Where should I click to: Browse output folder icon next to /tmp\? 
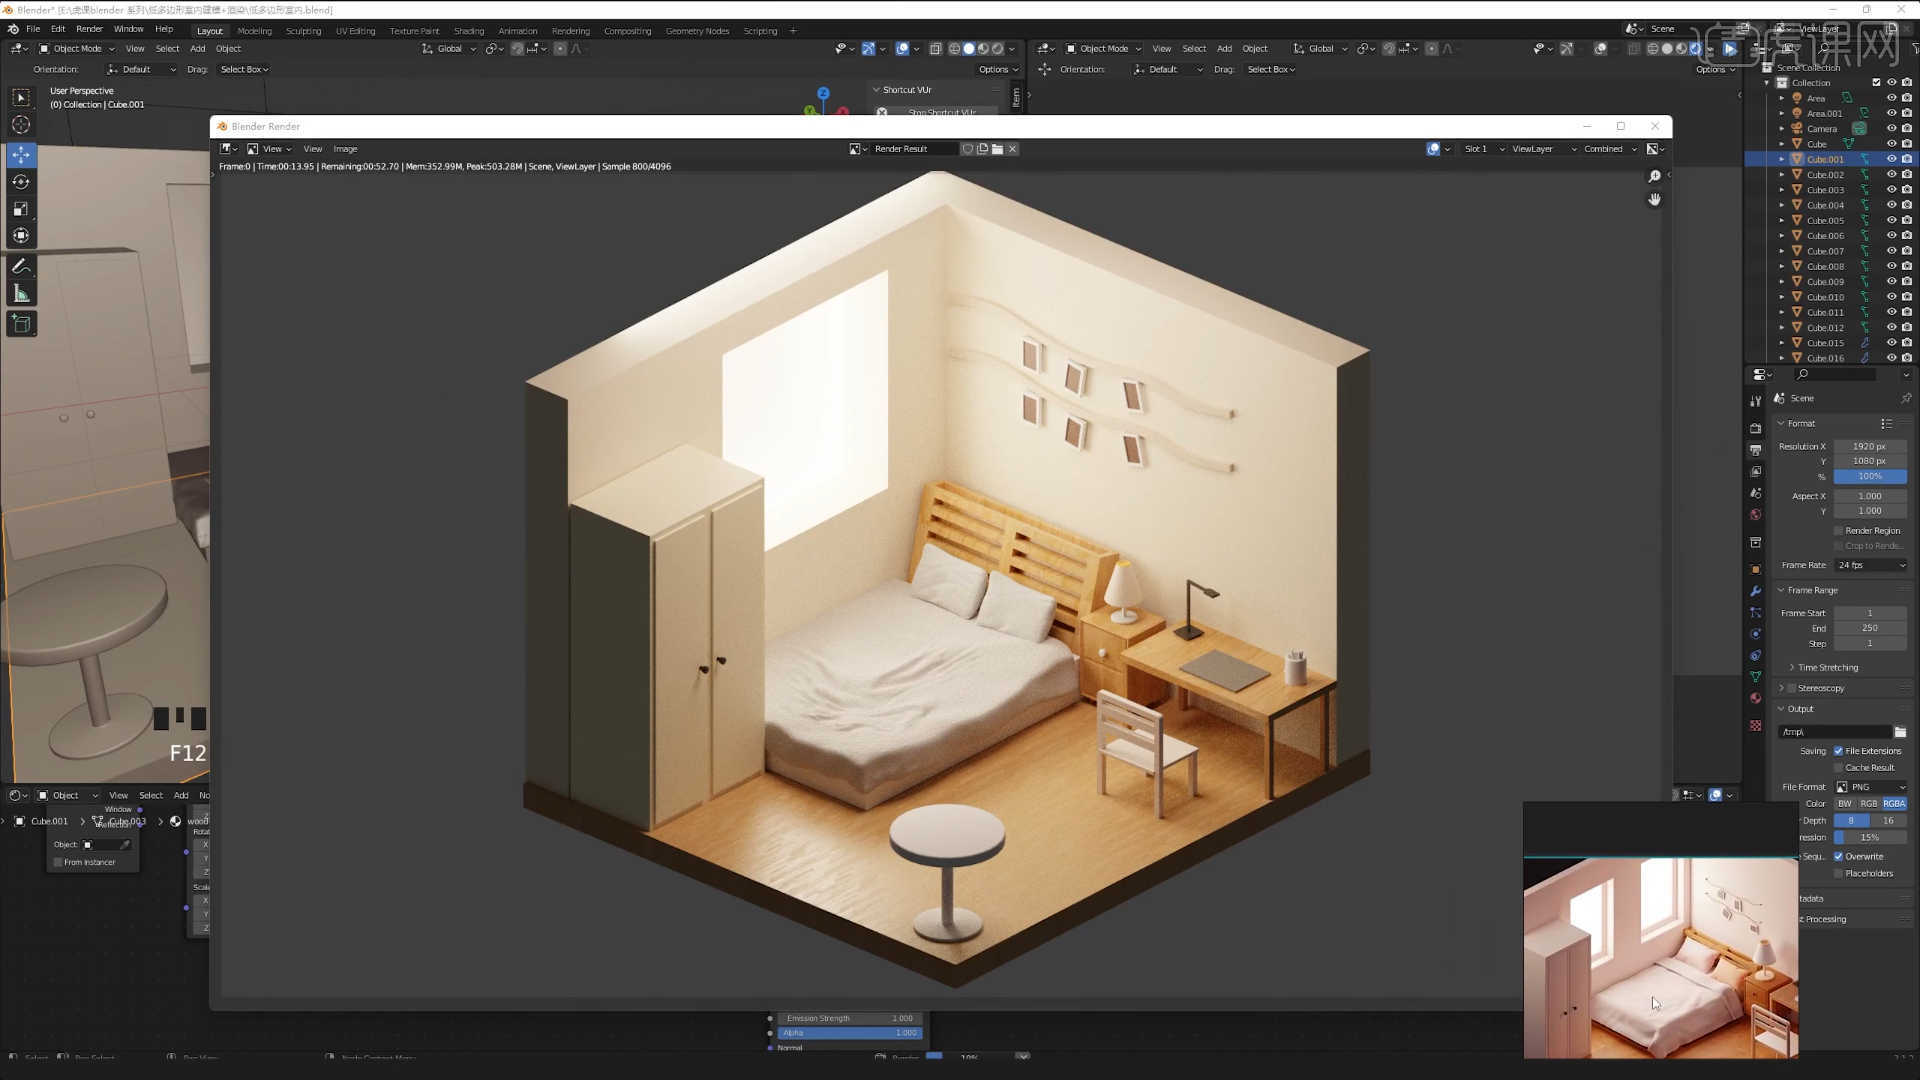click(1900, 732)
